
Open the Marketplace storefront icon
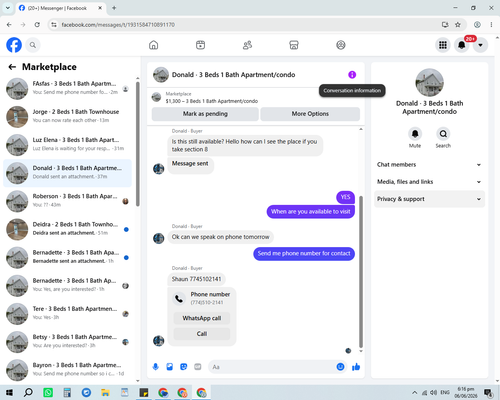pyautogui.click(x=294, y=45)
